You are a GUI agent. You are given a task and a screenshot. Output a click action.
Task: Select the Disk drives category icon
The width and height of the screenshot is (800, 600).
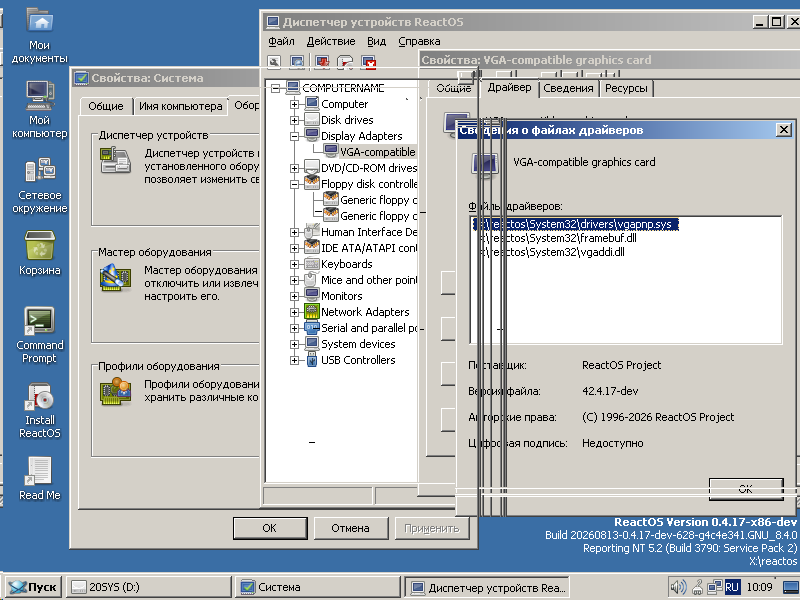311,120
